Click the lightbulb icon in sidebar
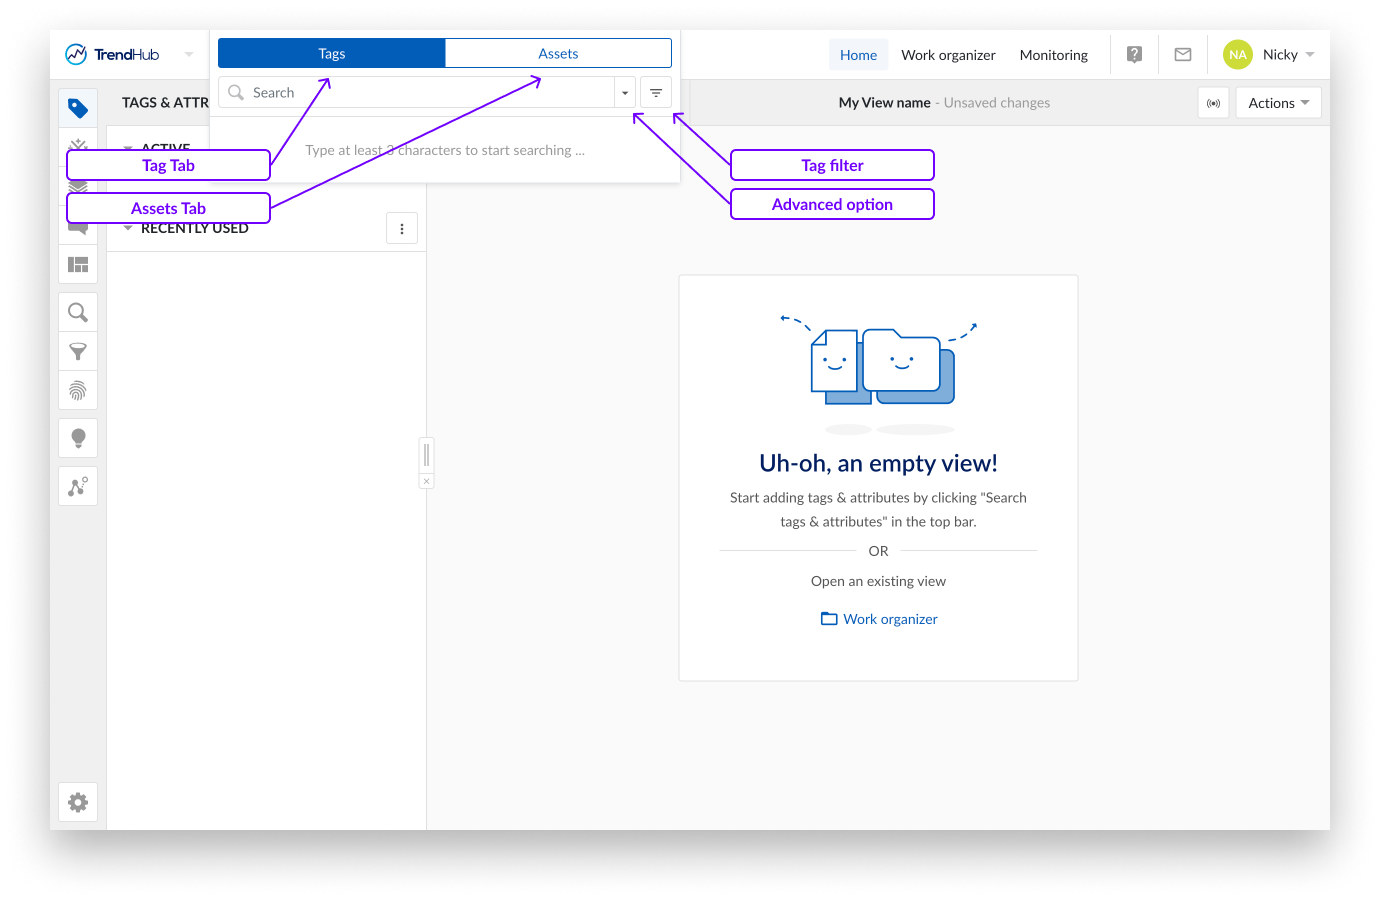Image resolution: width=1380 pixels, height=900 pixels. pyautogui.click(x=78, y=438)
